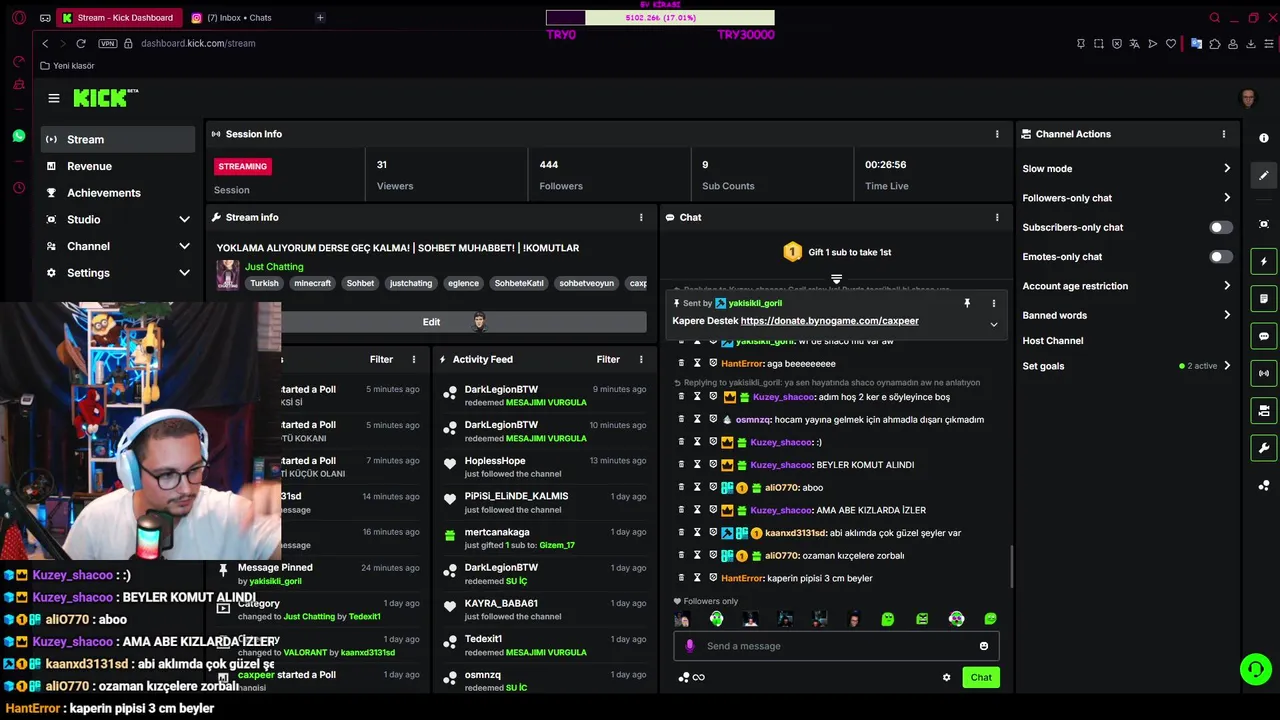This screenshot has width=1280, height=720.
Task: Click the user avatar at top right
Action: pos(1247,98)
